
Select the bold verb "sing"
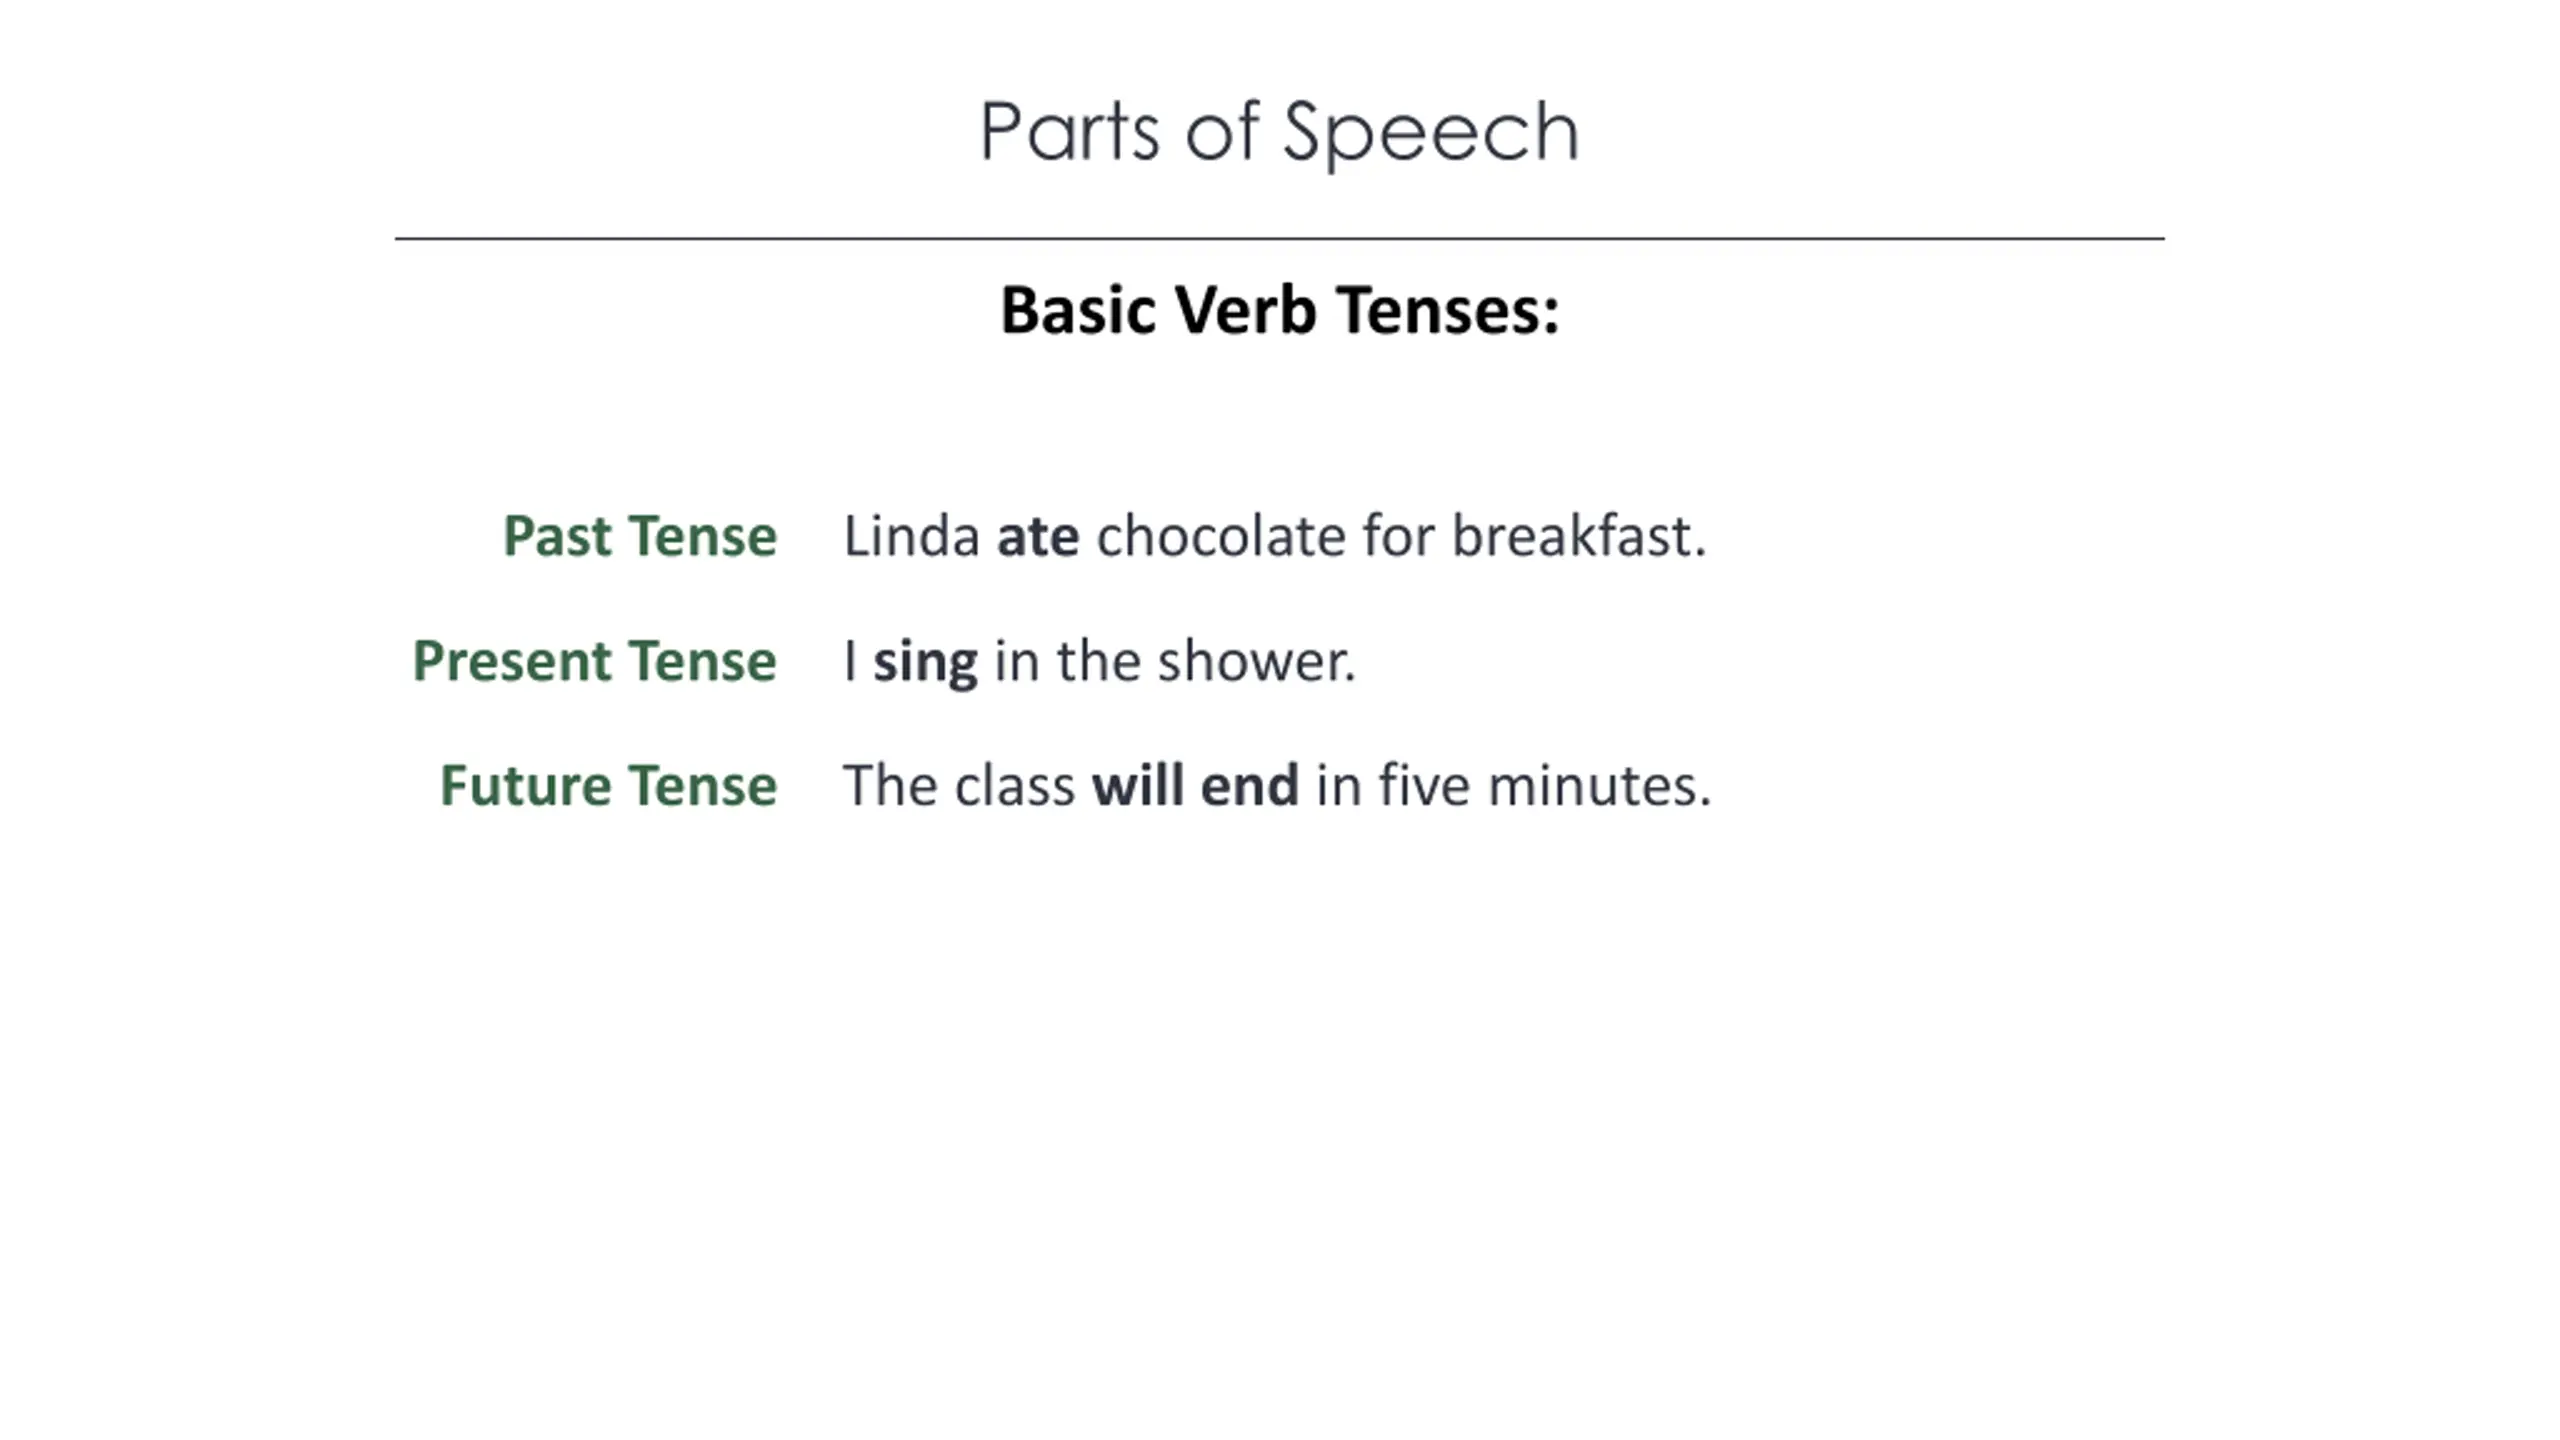925,663
